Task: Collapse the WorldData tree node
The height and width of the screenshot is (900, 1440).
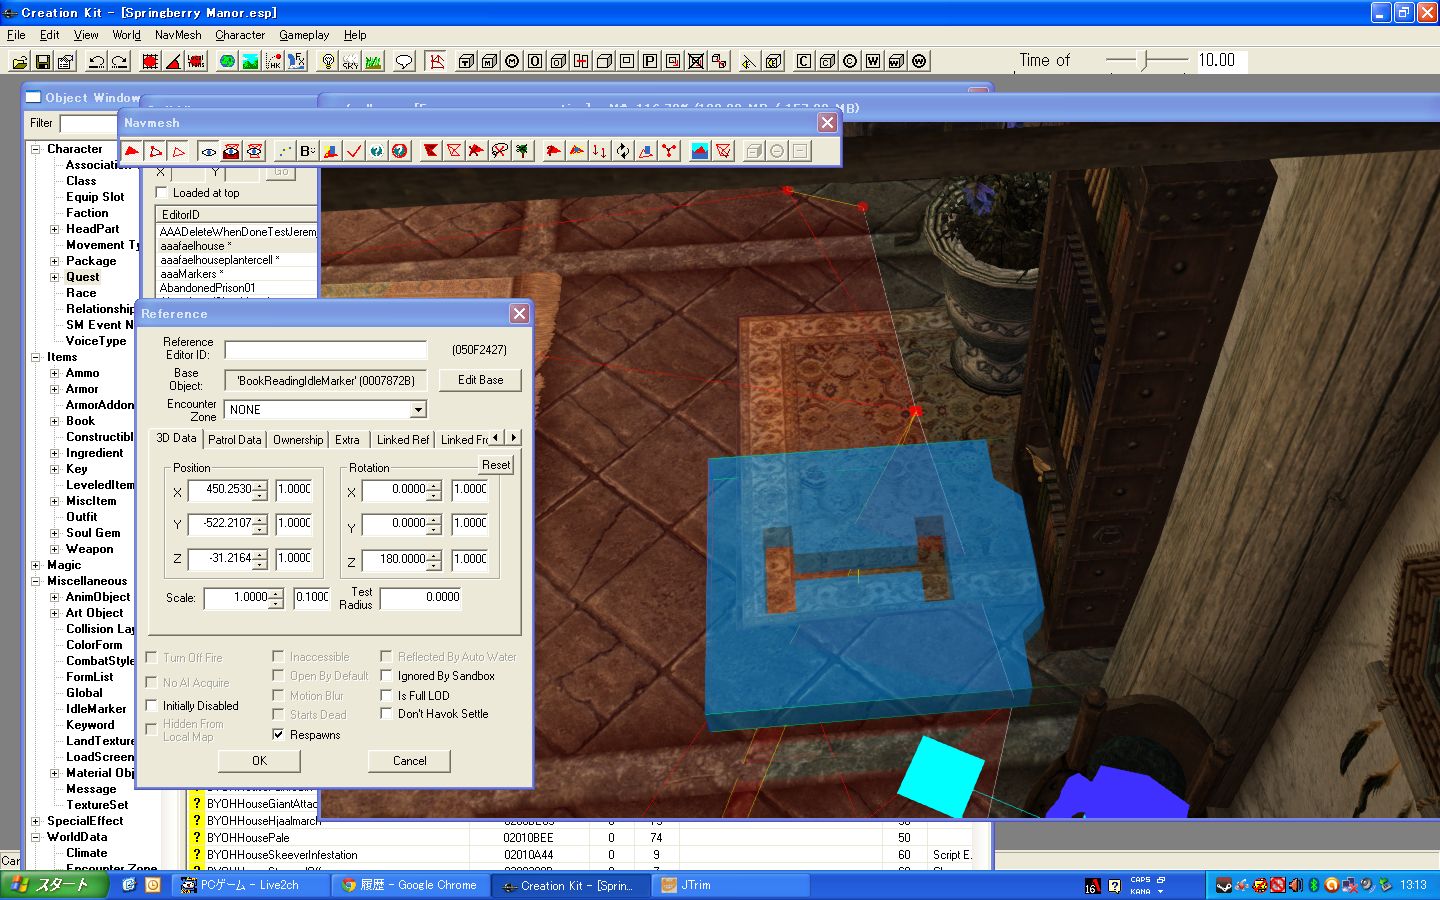Action: [x=36, y=837]
